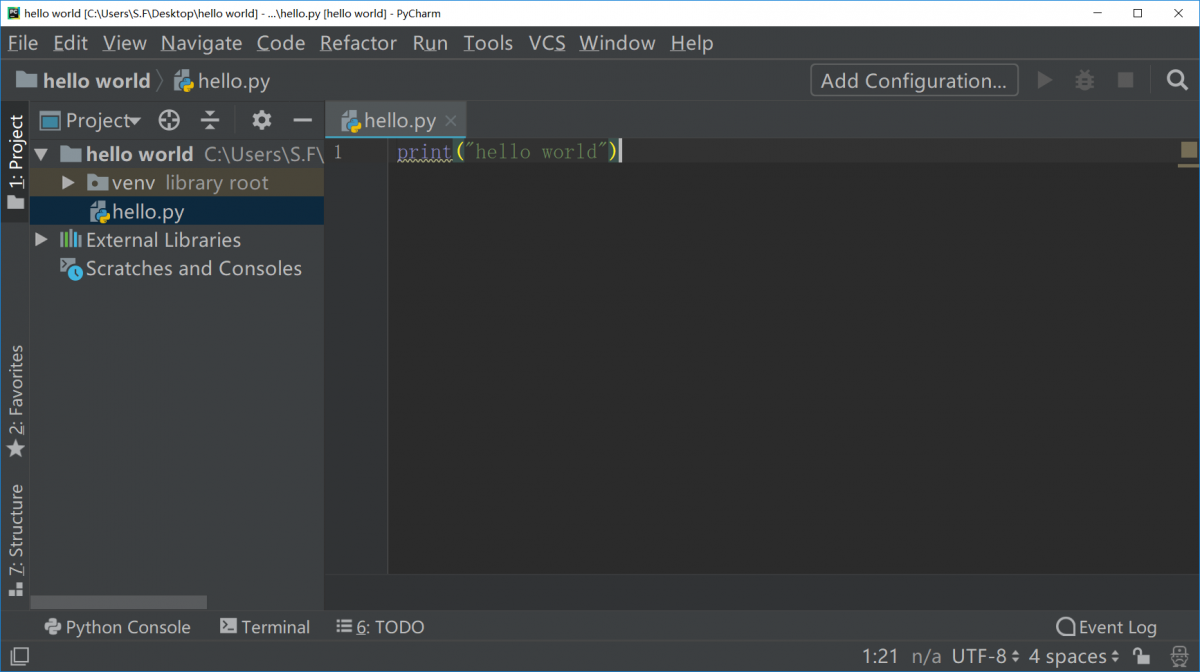Toggle the 7: Structure tool window
This screenshot has height=672, width=1200.
pos(15,541)
